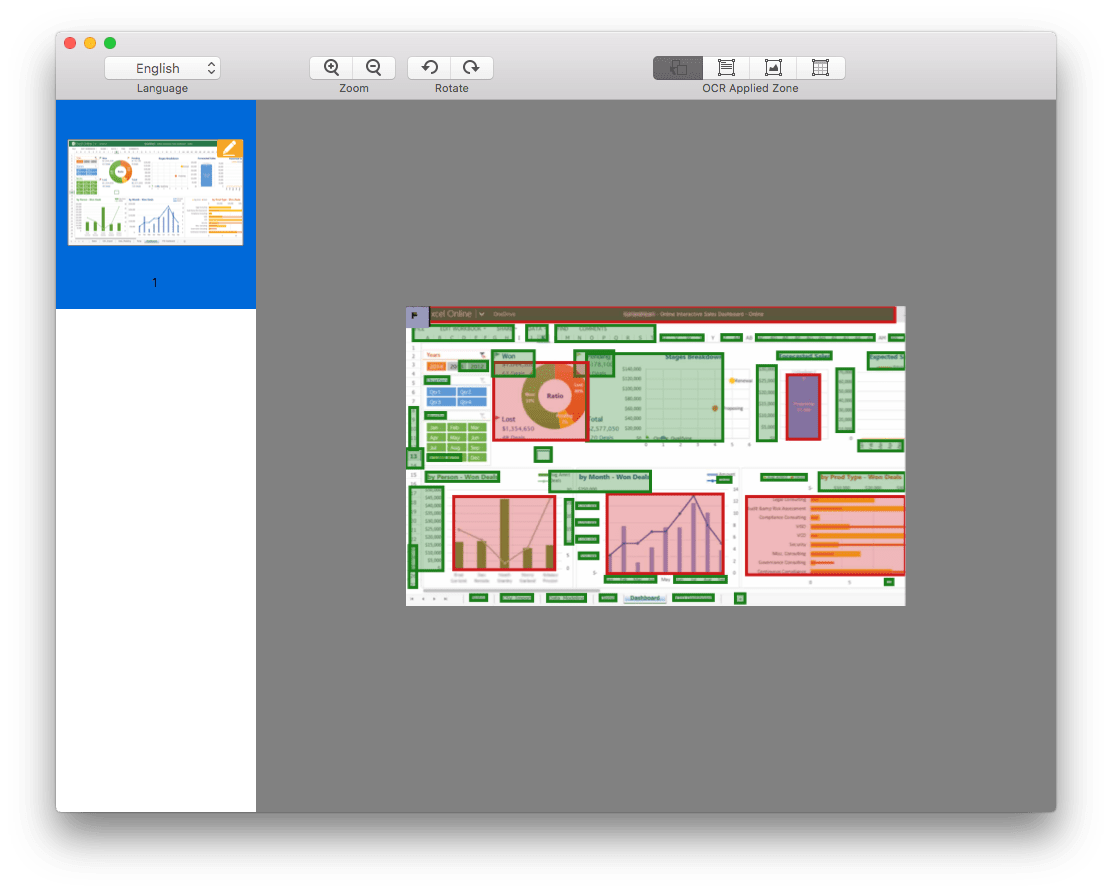The width and height of the screenshot is (1112, 892).
Task: Select the red zone over the Ratio donut chart
Action: point(540,401)
